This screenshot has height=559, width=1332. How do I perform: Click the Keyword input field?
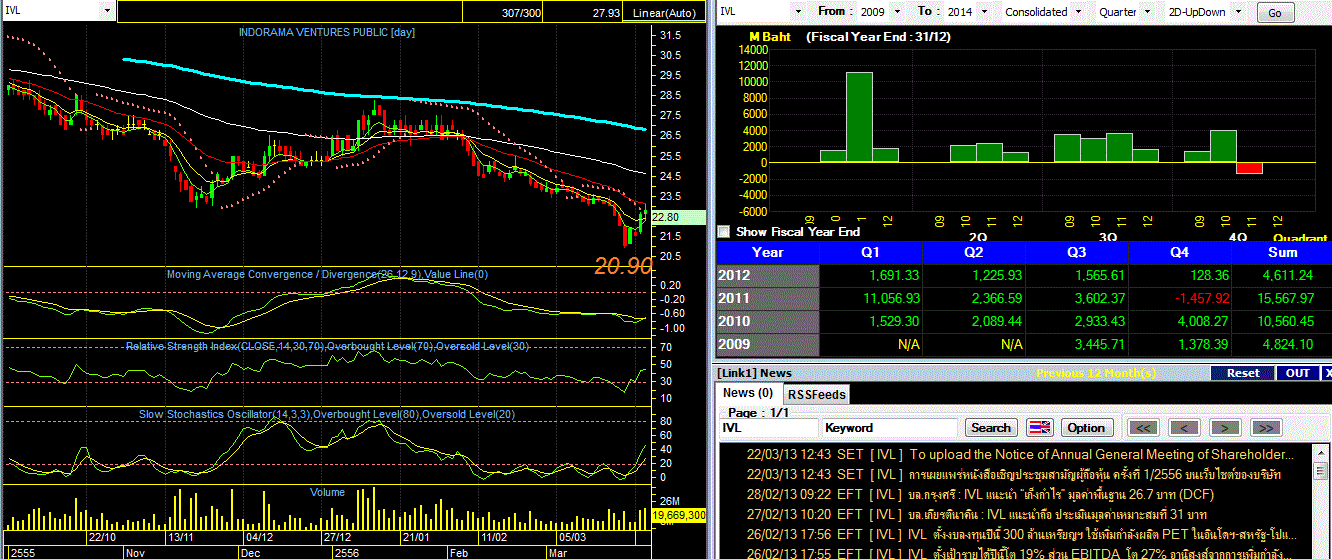889,427
